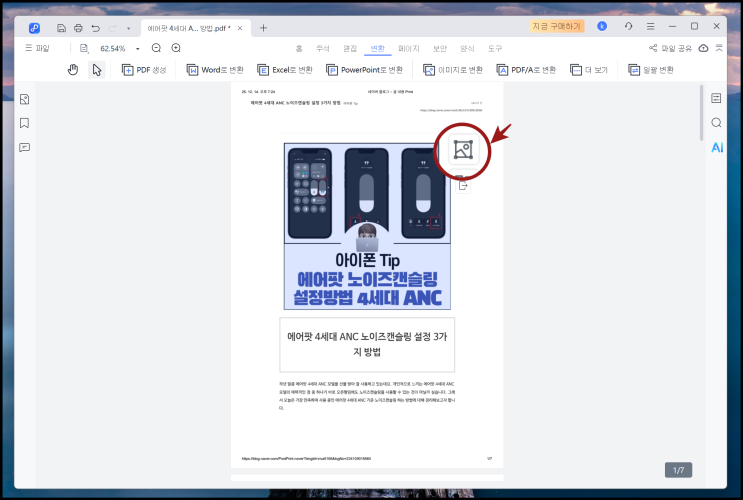Select the 아이폰 Tip image in document
Image resolution: width=743 pixels, height=500 pixels.
[x=367, y=227]
